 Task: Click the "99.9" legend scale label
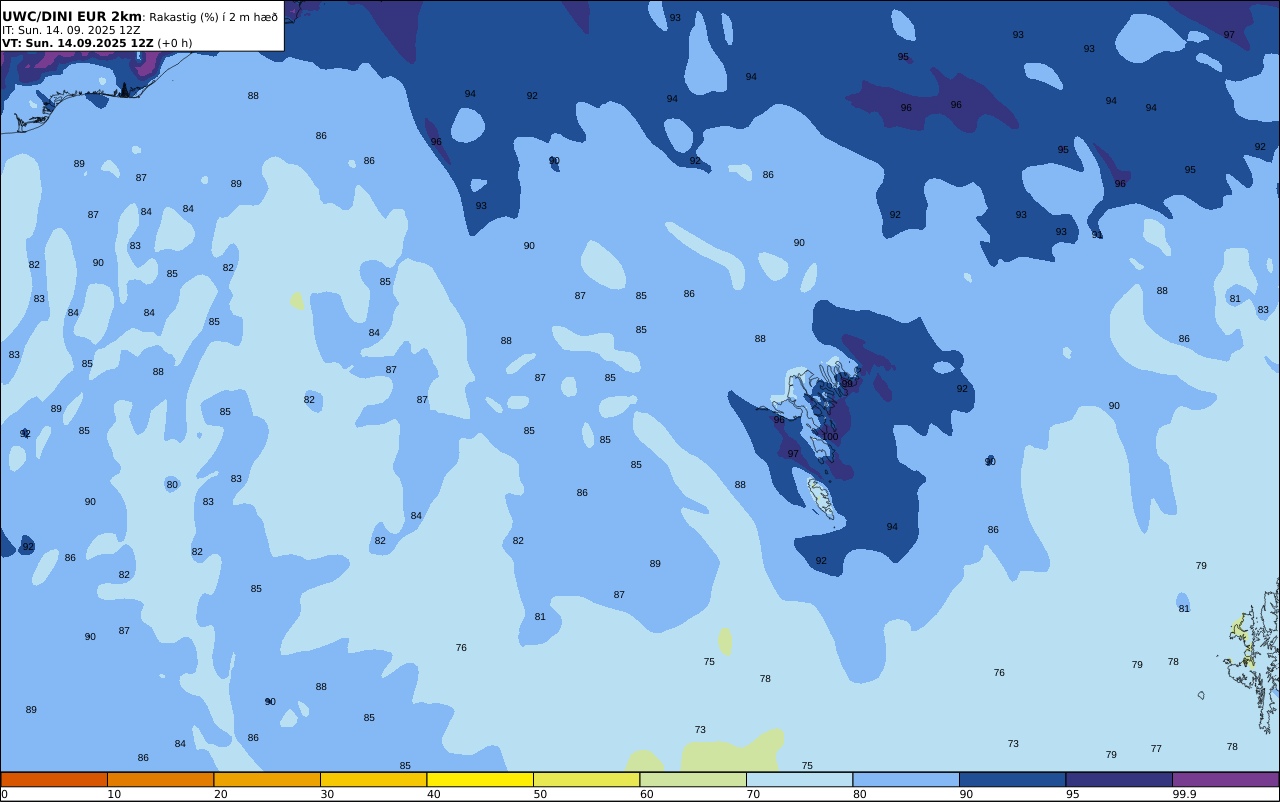click(x=1185, y=794)
